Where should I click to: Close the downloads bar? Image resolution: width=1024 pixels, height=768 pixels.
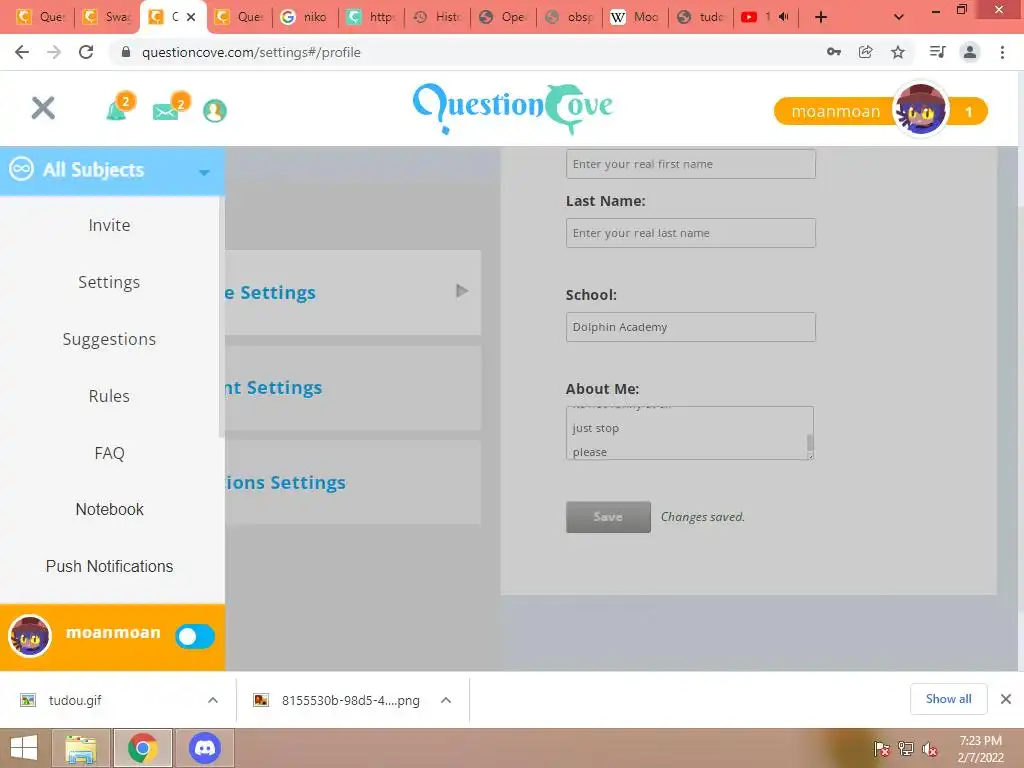(x=1006, y=699)
